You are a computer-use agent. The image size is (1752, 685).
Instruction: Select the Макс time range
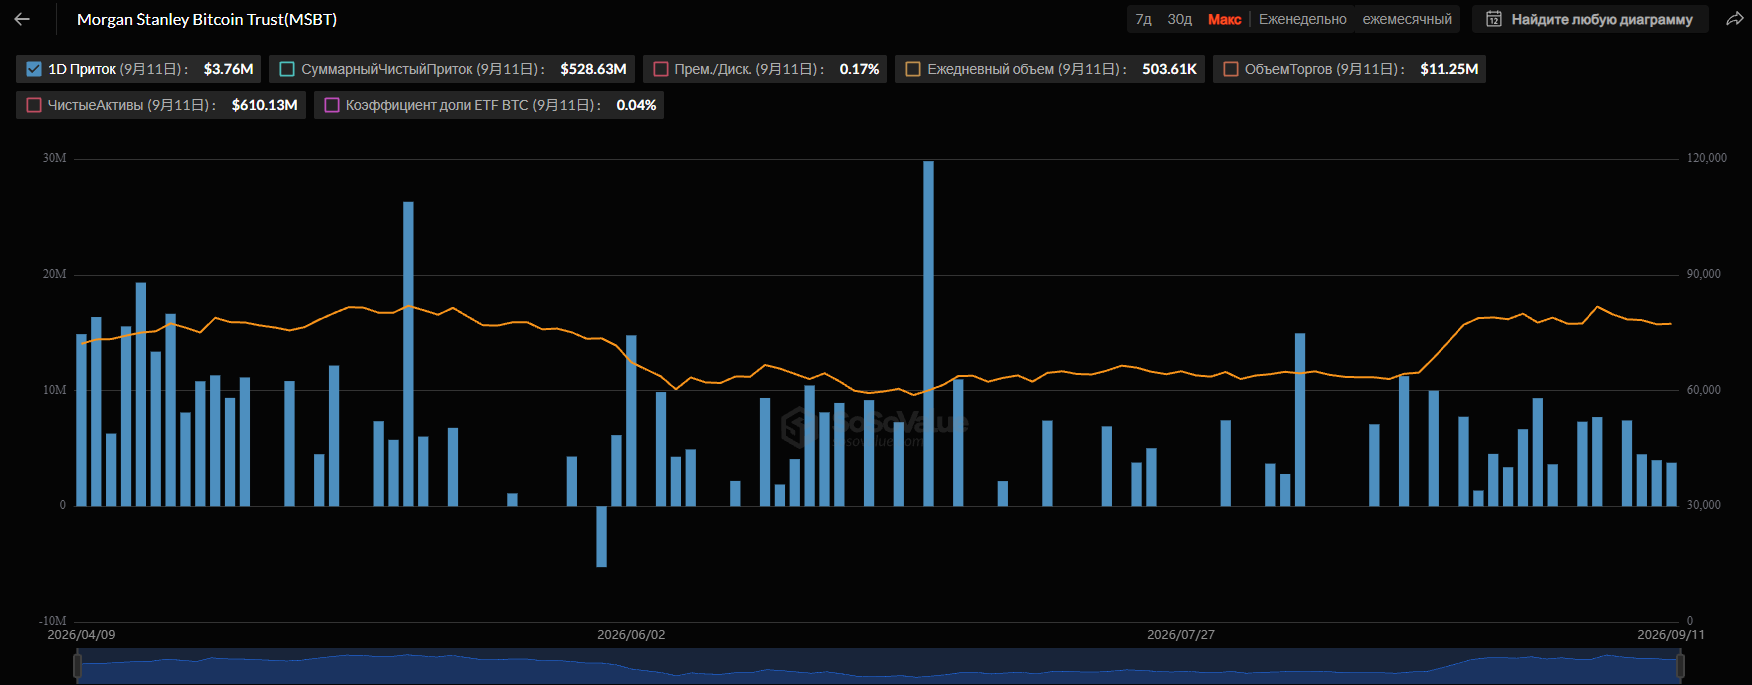click(x=1224, y=19)
